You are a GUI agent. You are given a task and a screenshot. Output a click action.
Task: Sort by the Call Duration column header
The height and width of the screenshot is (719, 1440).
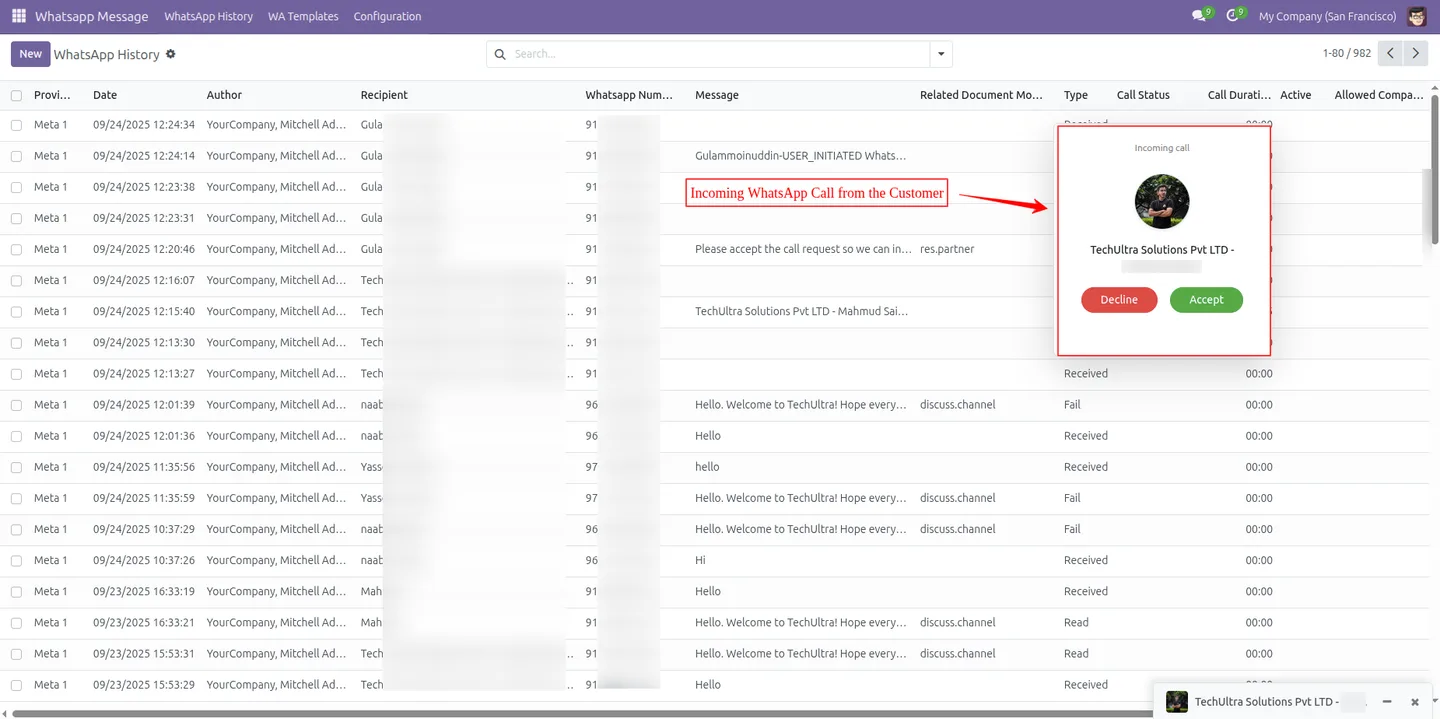(1239, 95)
